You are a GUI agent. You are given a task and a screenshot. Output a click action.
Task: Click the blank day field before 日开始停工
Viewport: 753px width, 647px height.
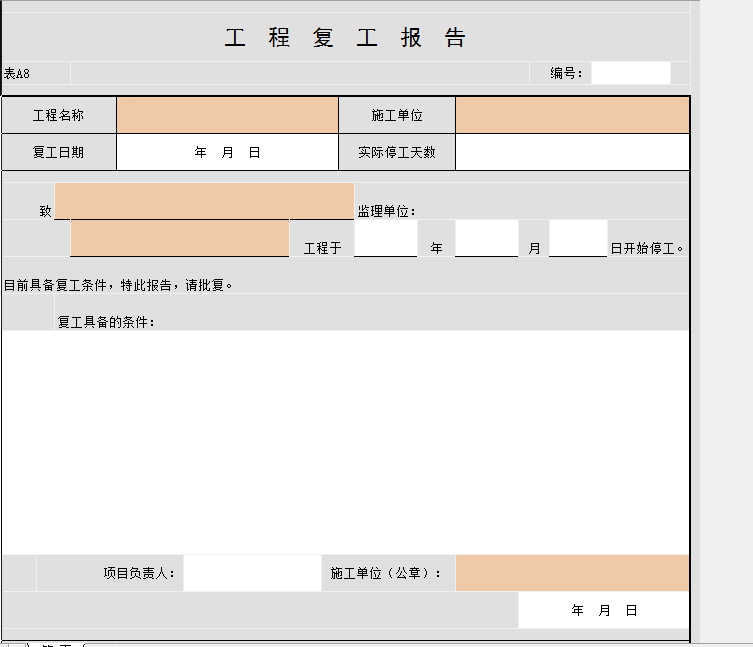click(x=578, y=239)
